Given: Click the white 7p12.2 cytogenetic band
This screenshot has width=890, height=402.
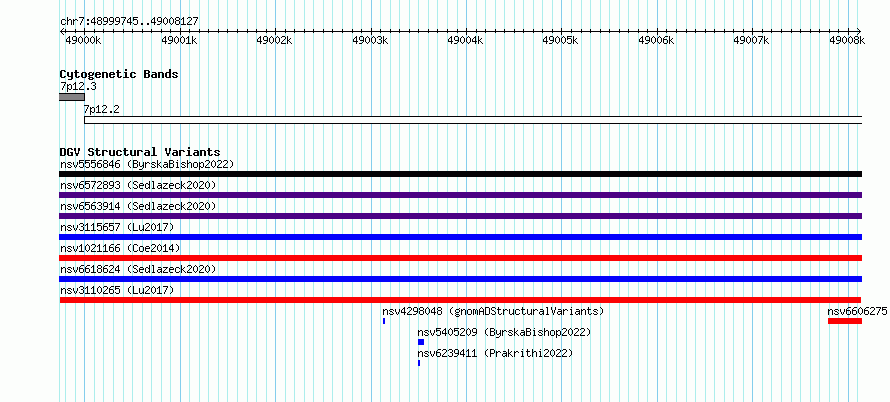Looking at the screenshot, I should pos(473,120).
